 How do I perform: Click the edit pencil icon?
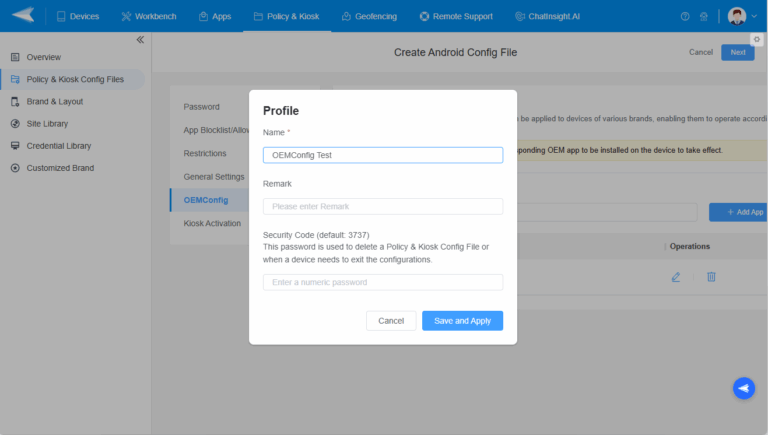(676, 277)
